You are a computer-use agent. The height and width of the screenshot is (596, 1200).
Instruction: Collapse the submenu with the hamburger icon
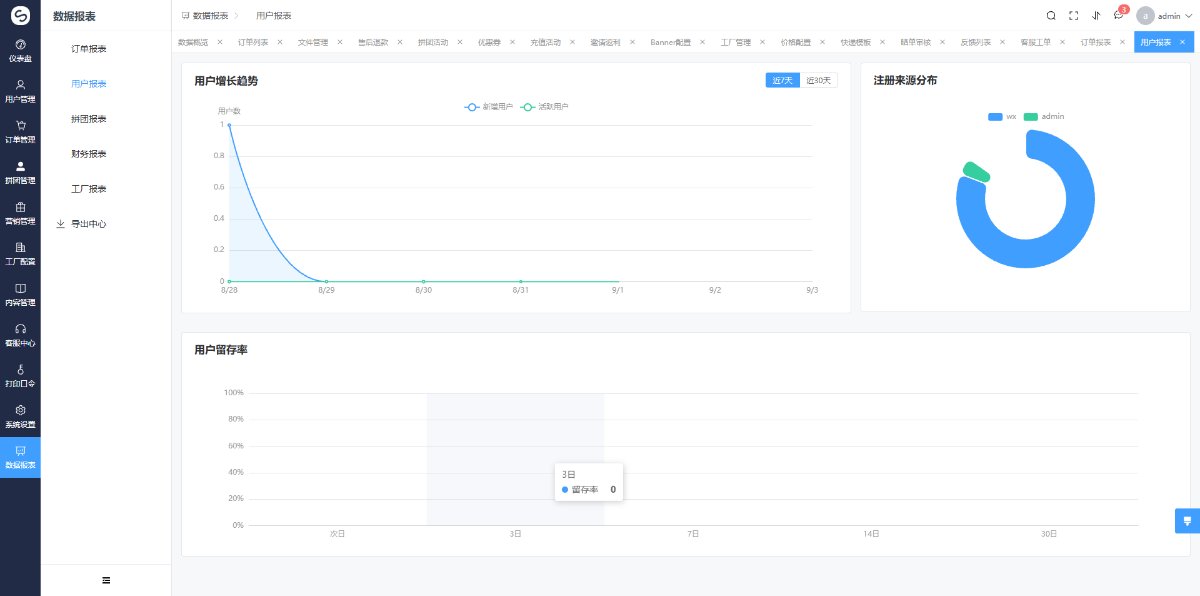pyautogui.click(x=106, y=580)
